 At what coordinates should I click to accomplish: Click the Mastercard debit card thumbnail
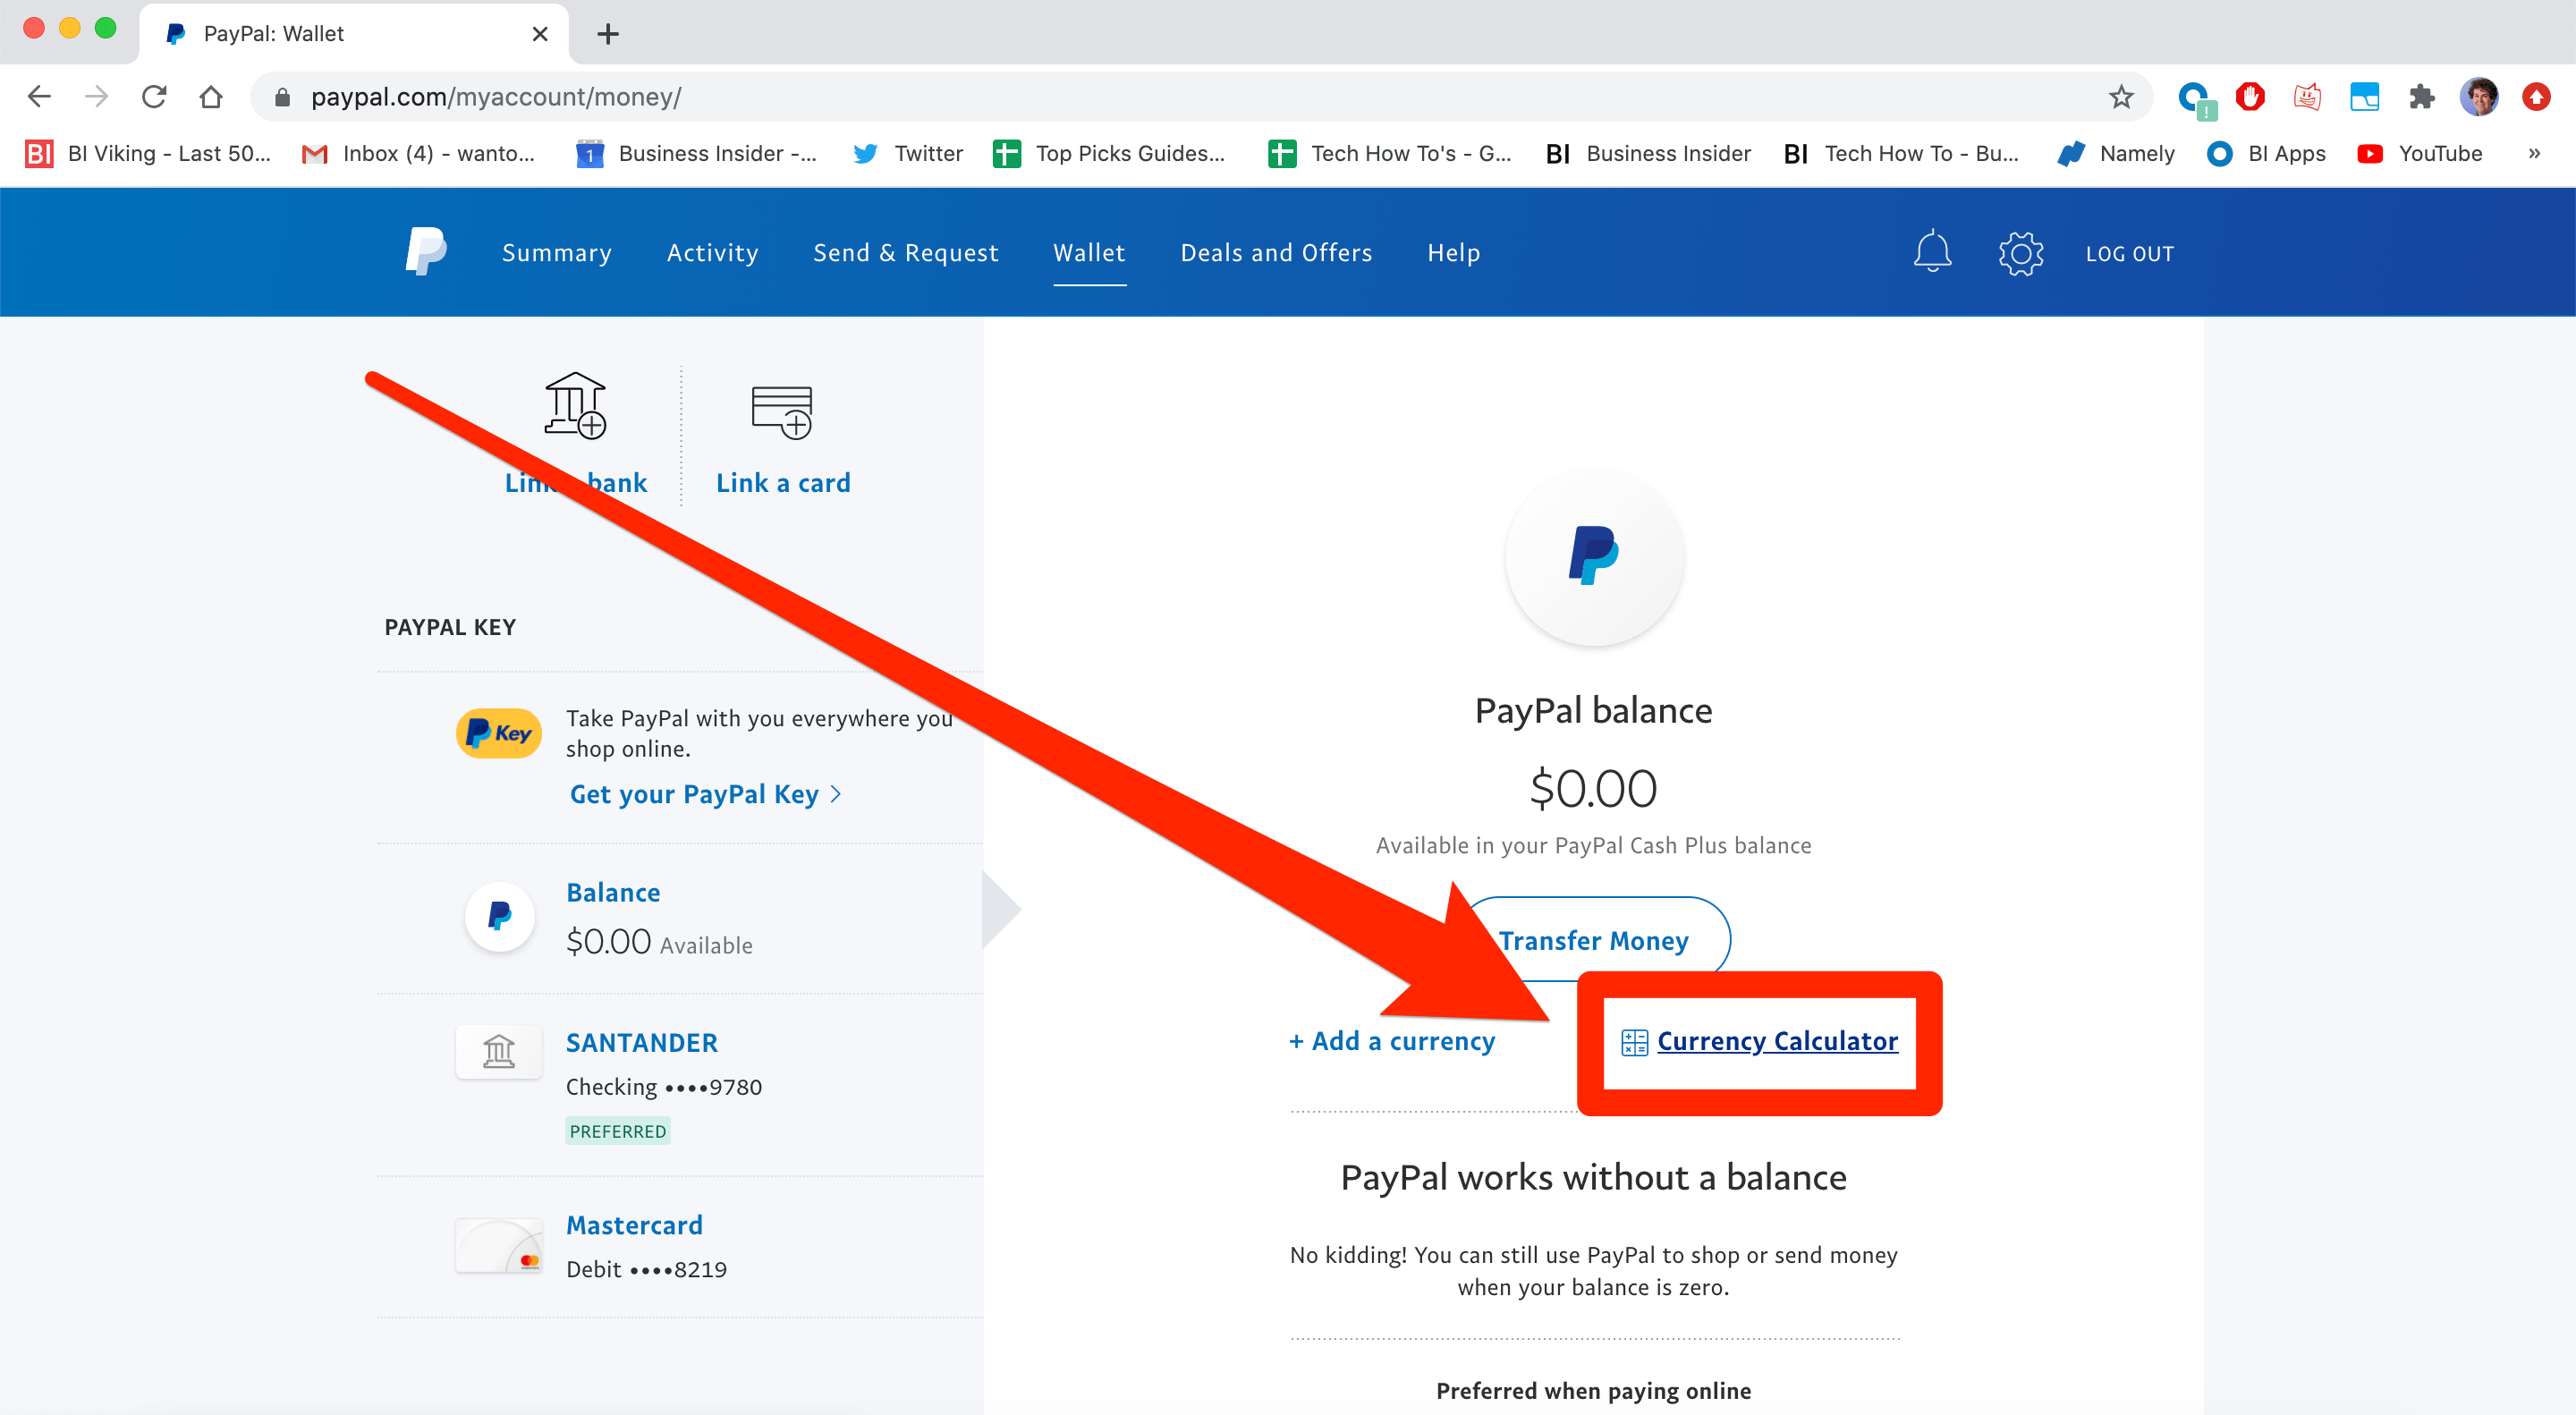[x=498, y=1245]
